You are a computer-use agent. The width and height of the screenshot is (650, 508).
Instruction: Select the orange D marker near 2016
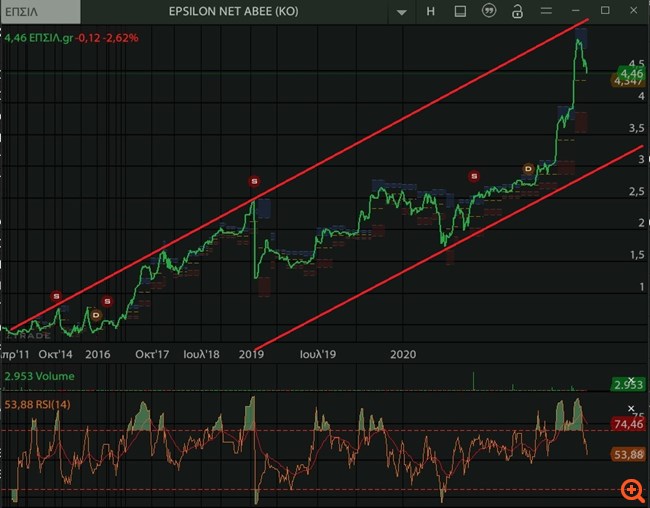[x=96, y=315]
